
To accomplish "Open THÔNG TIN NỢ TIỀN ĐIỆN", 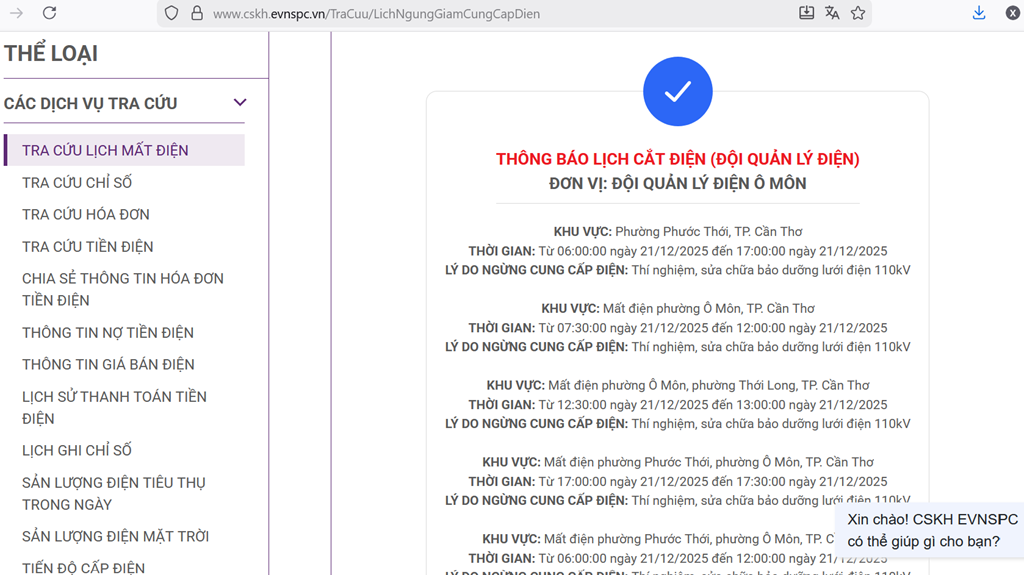I will (108, 333).
